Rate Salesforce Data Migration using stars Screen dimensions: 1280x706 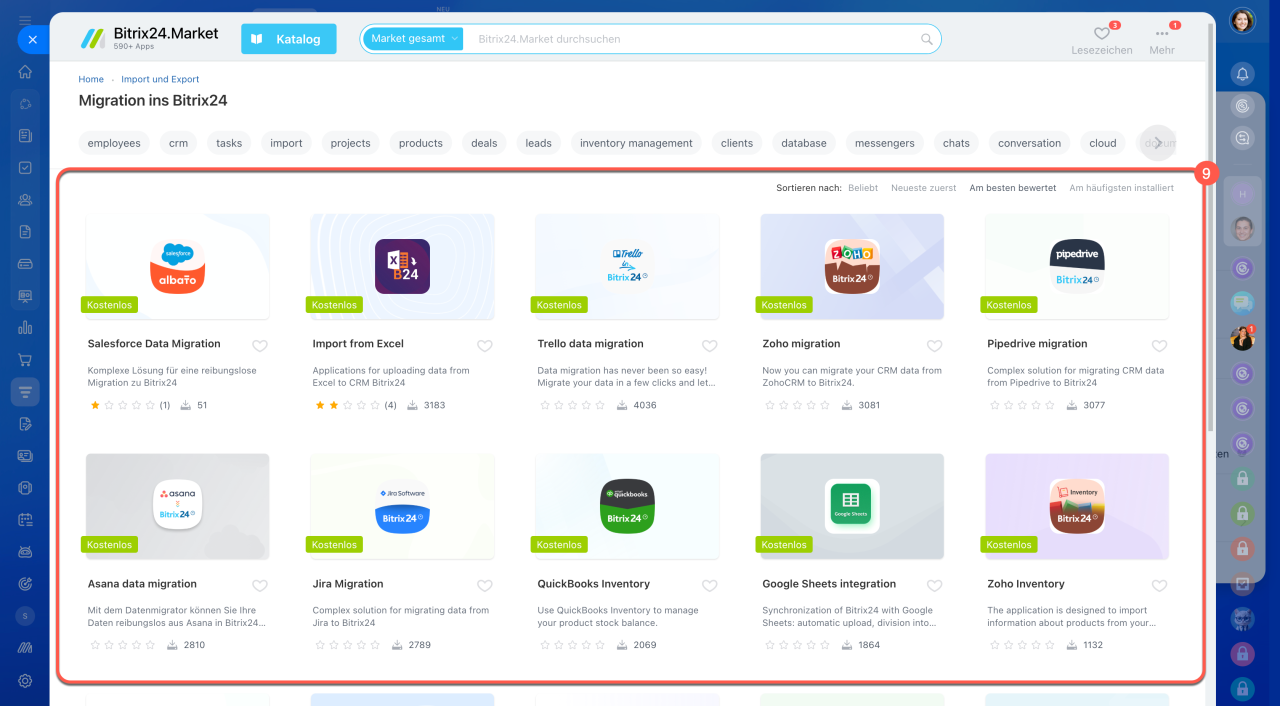pyautogui.click(x=123, y=405)
